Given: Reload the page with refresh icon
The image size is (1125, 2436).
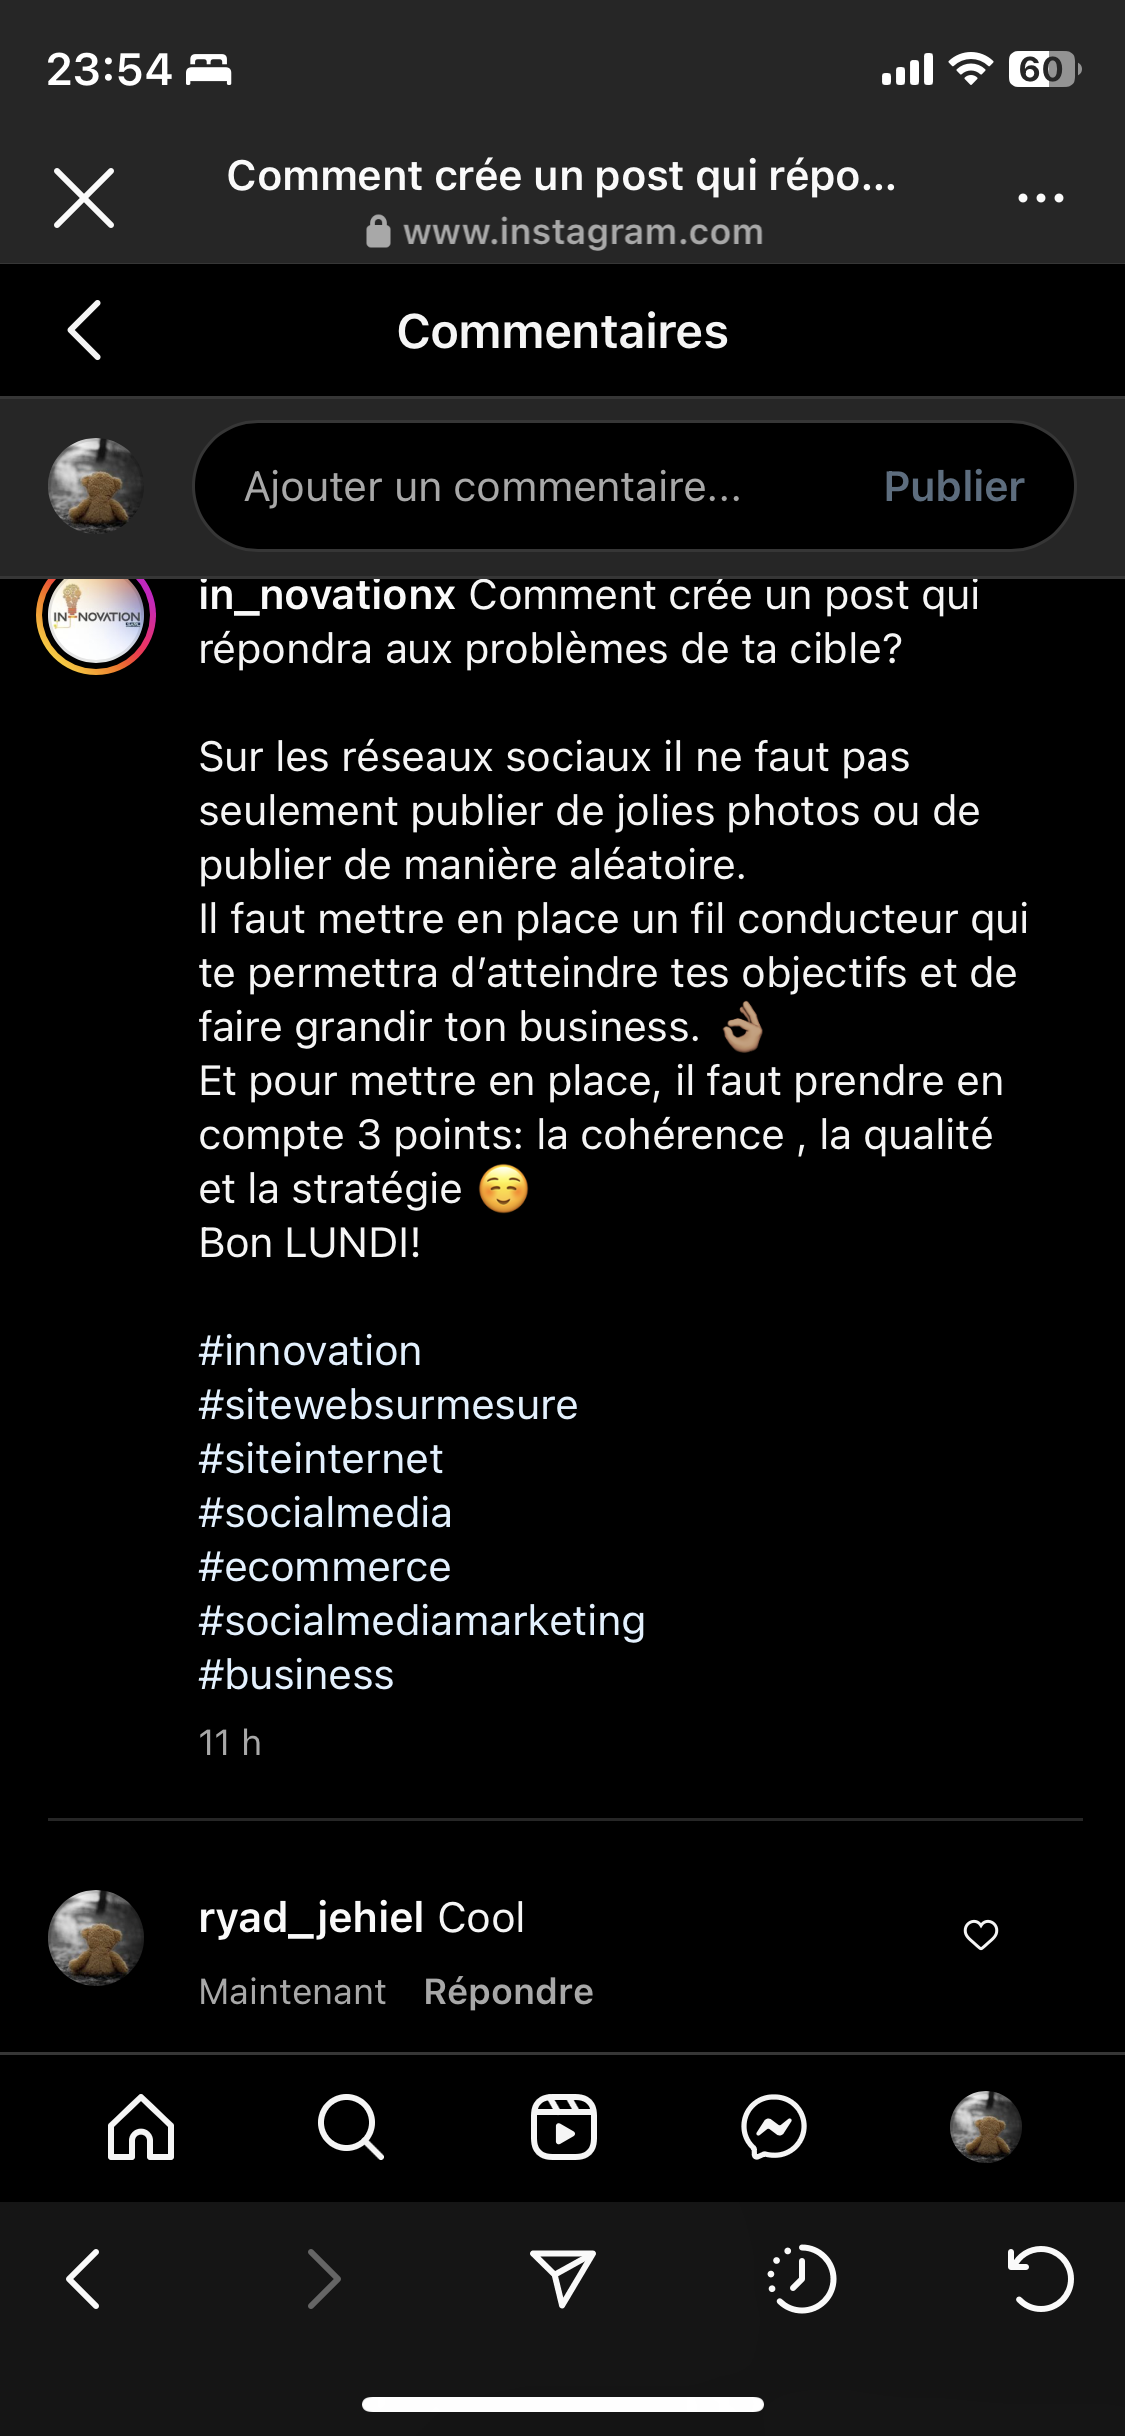Looking at the screenshot, I should pos(1040,2279).
